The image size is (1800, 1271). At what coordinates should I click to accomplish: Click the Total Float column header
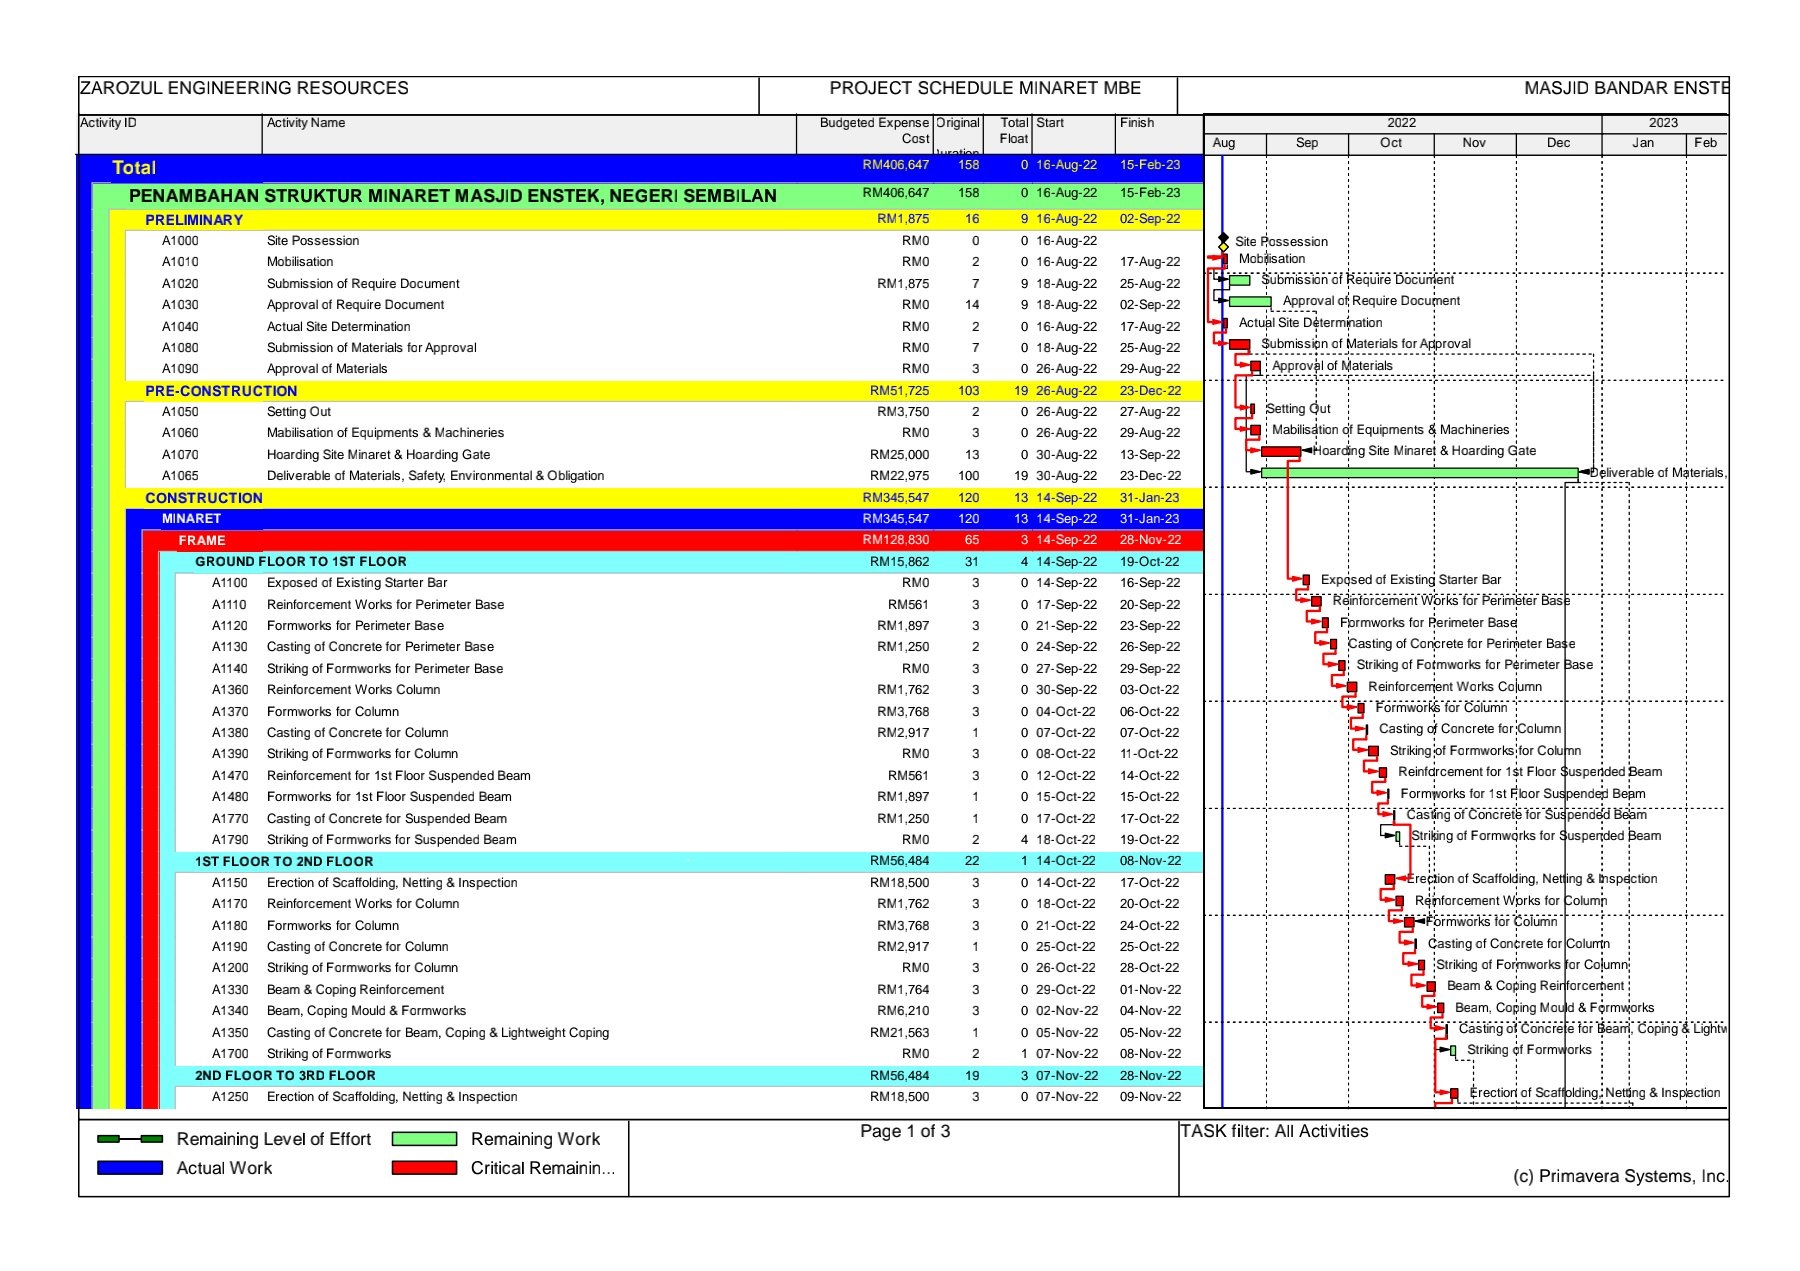pos(1012,132)
